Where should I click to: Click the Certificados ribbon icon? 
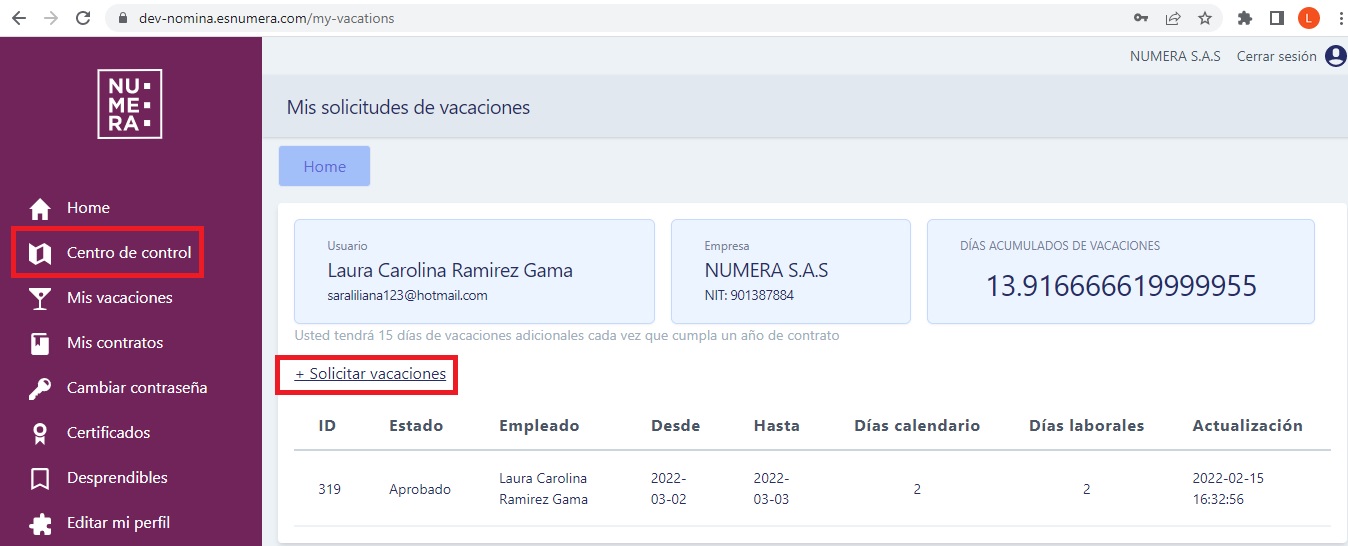(40, 433)
